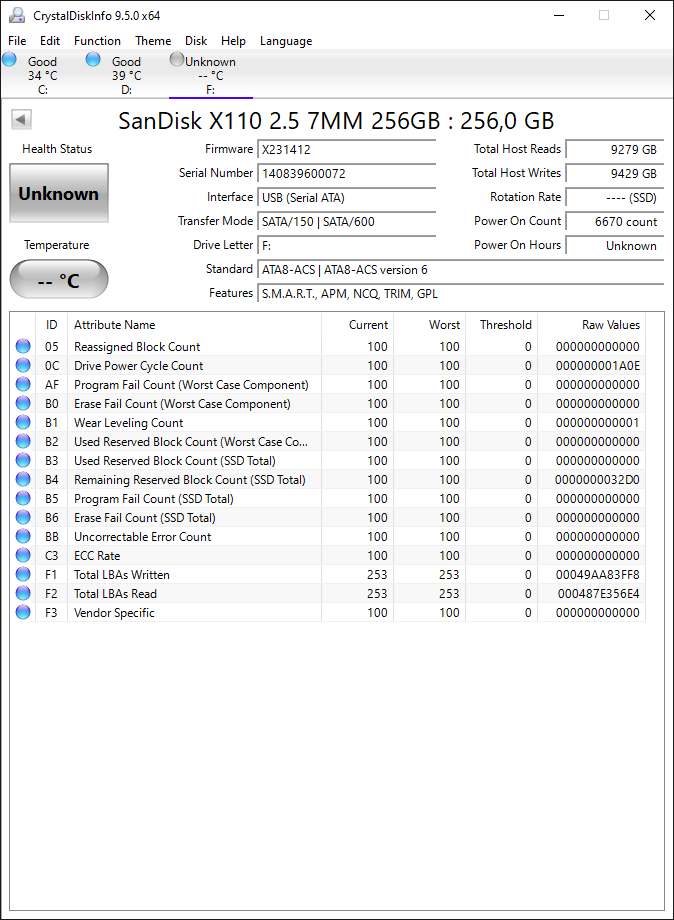Select the Vendor Specific row text
674x920 pixels.
[114, 613]
